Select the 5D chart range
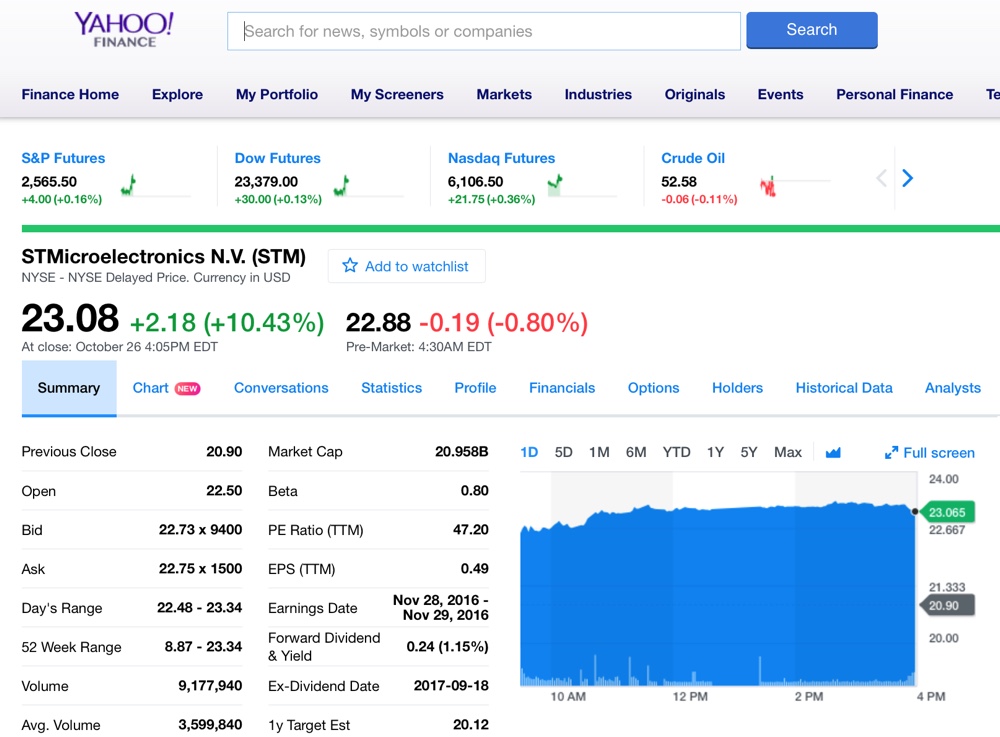The width and height of the screenshot is (1000, 737). (x=563, y=453)
